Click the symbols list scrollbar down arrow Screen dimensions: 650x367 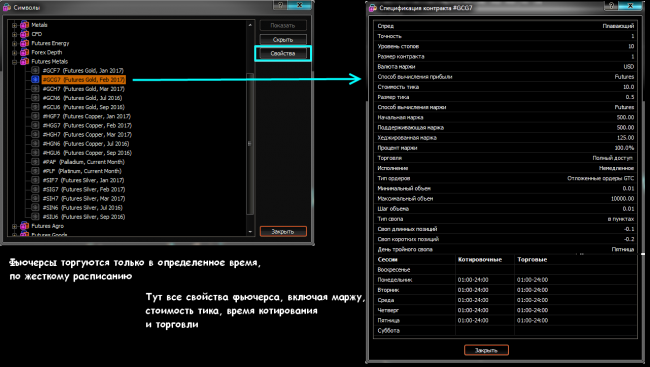pyautogui.click(x=250, y=231)
